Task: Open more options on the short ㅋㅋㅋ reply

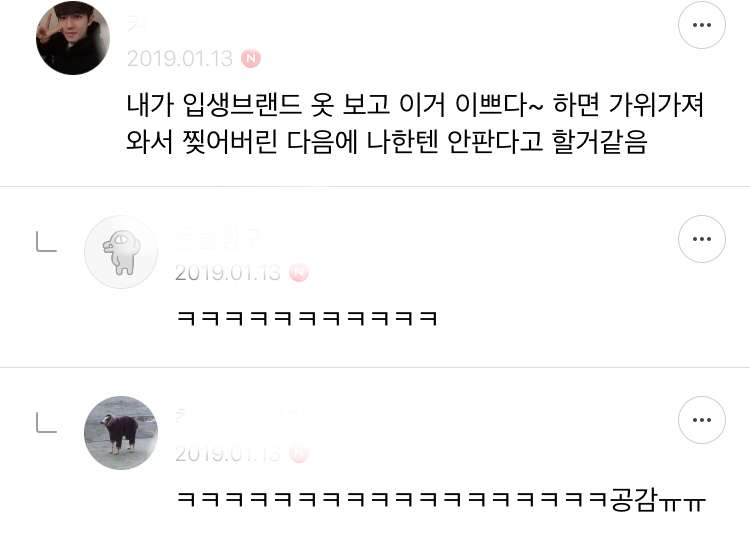Action: [x=702, y=239]
